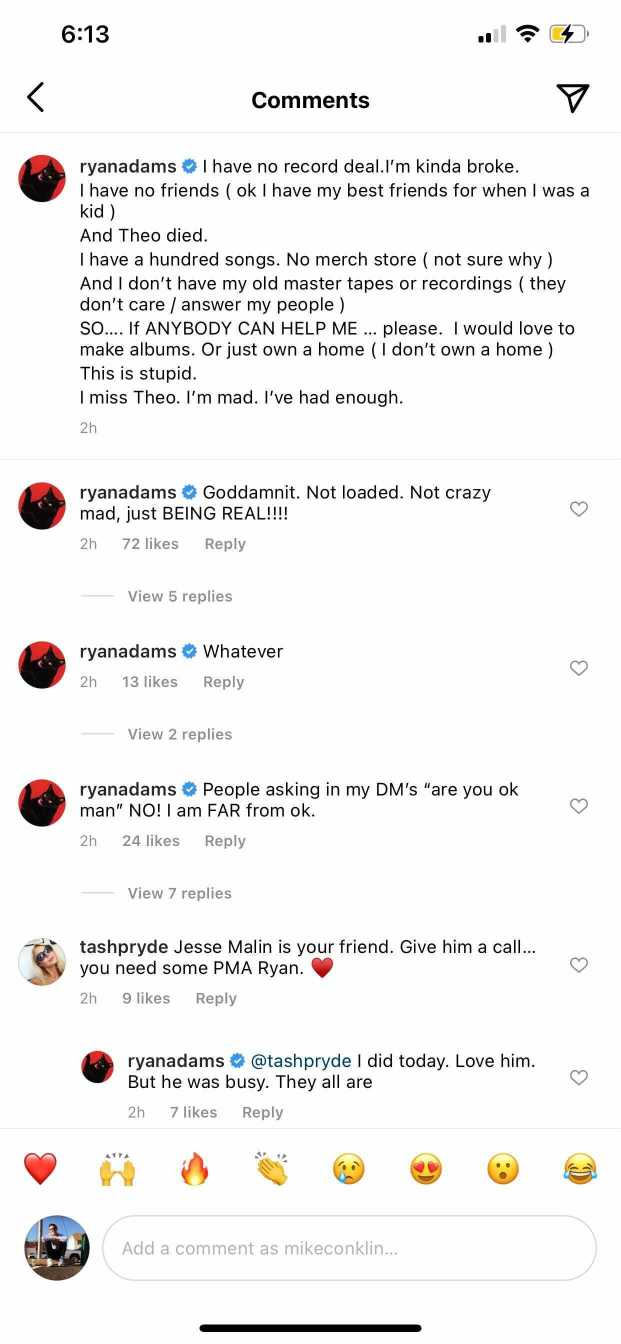The height and width of the screenshot is (1344, 621).
Task: Insert the red heart emoji reaction
Action: (40, 1168)
